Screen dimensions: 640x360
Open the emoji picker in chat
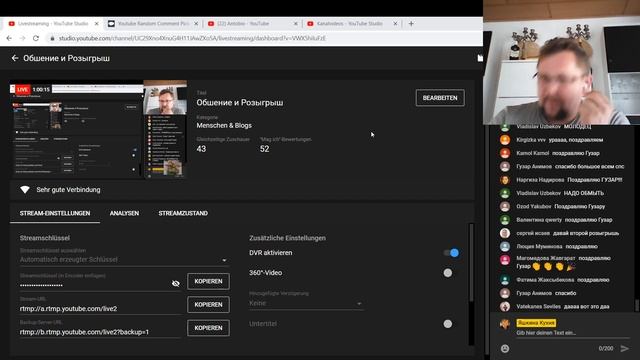click(x=505, y=348)
